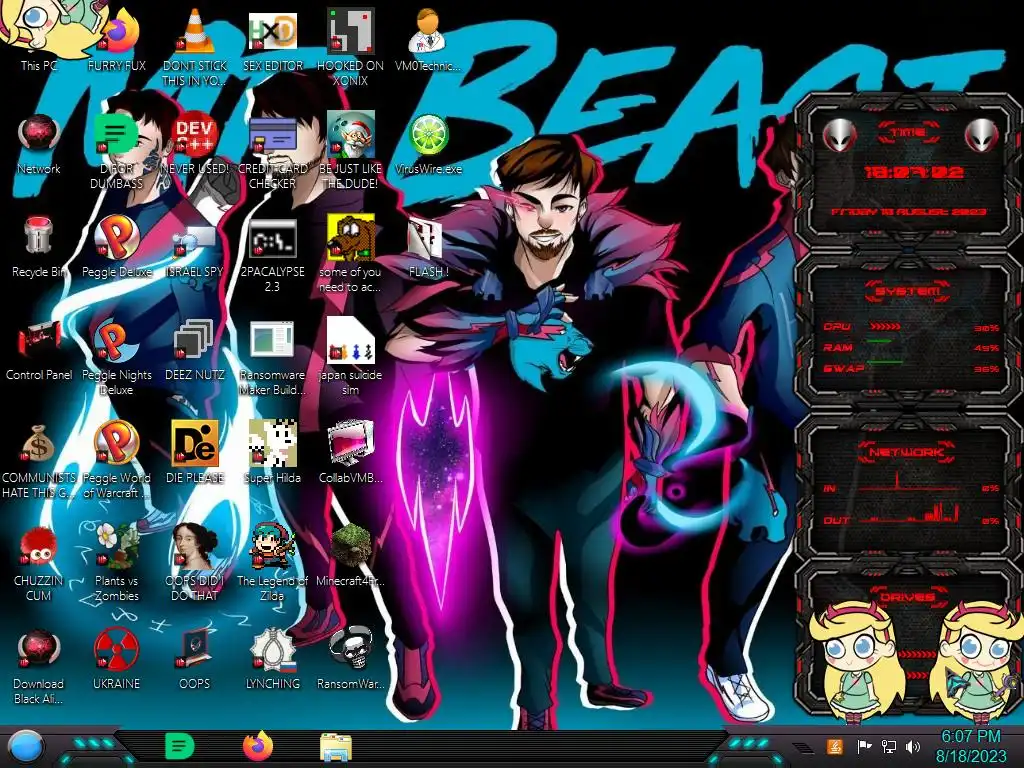
Task: Click the orange tray notification icon
Action: 835,746
